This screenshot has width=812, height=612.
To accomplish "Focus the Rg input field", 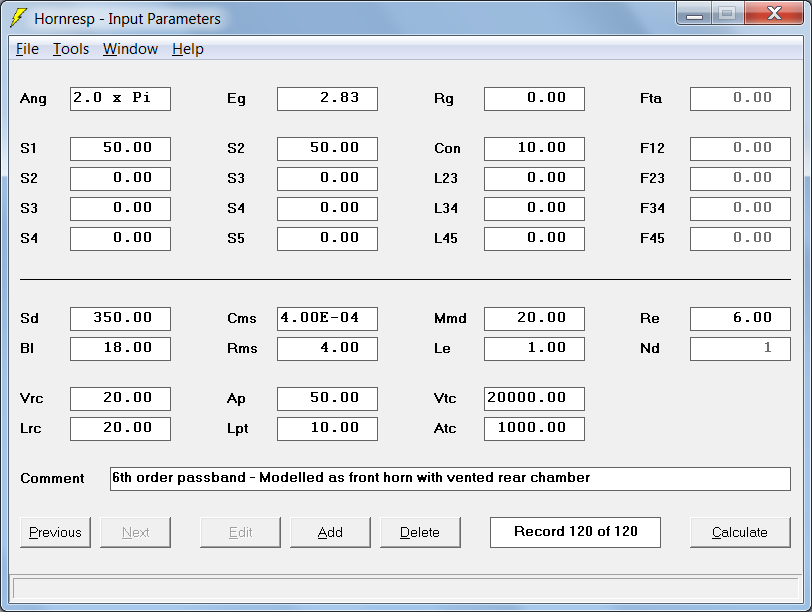I will pyautogui.click(x=534, y=99).
